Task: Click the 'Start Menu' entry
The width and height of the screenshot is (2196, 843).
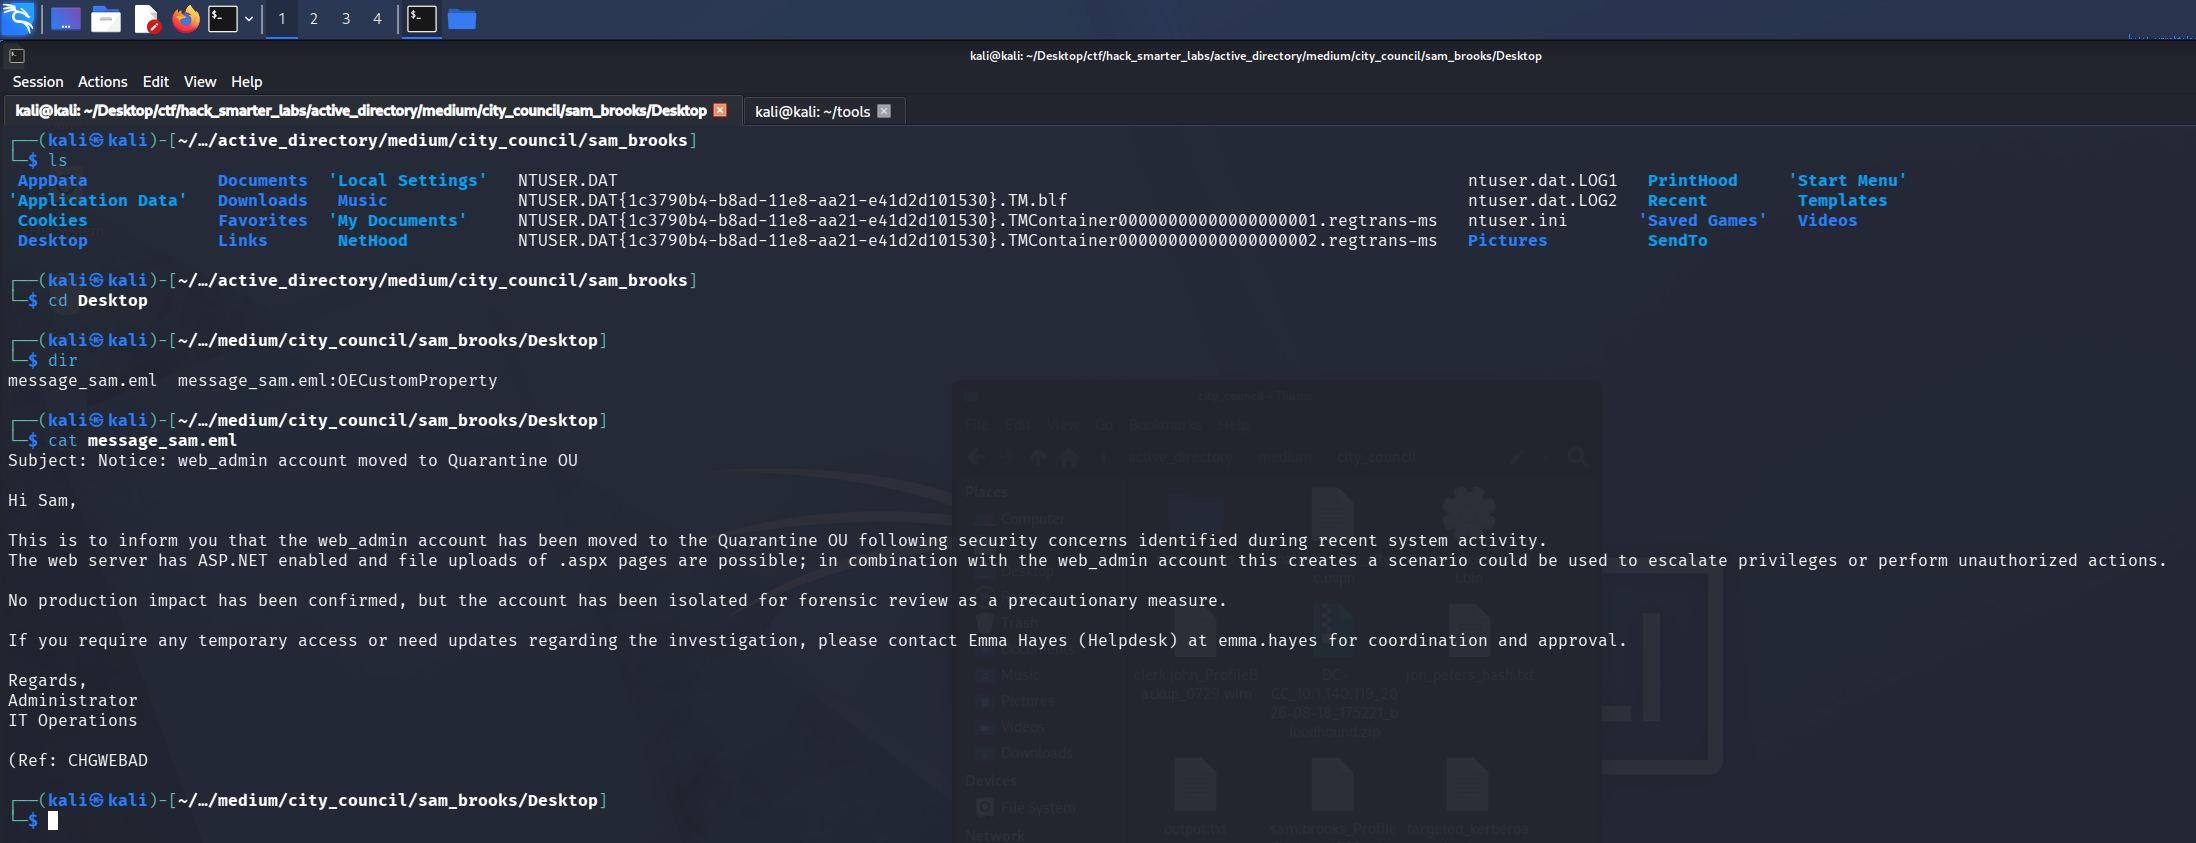Action: click(x=1848, y=181)
